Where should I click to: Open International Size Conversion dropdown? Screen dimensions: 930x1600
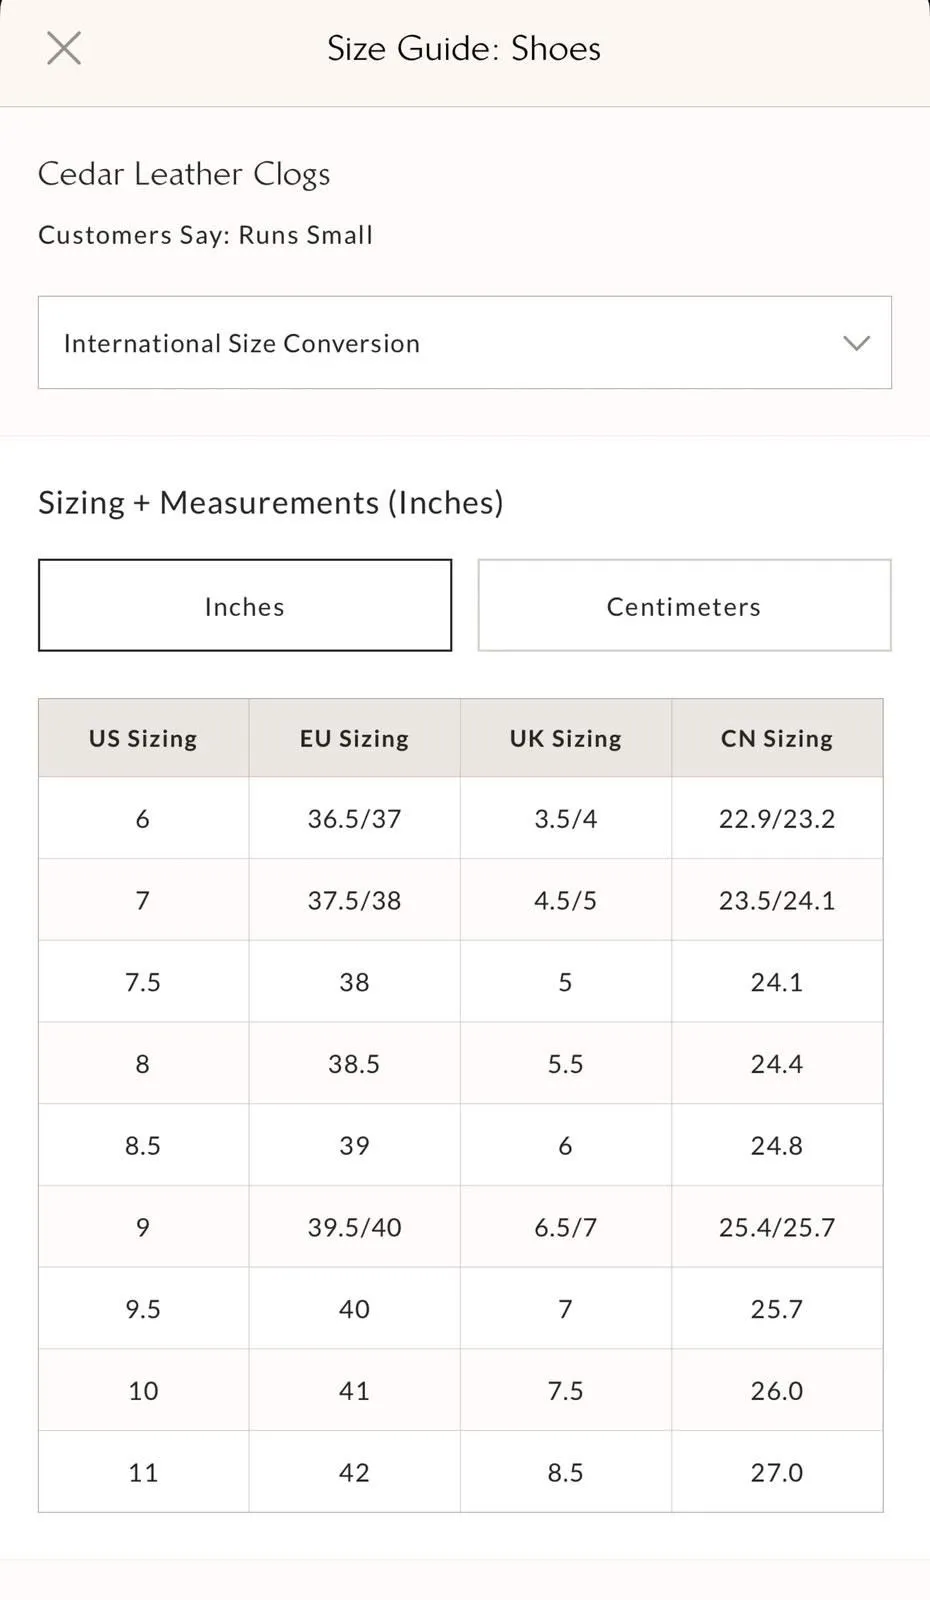[x=464, y=342]
